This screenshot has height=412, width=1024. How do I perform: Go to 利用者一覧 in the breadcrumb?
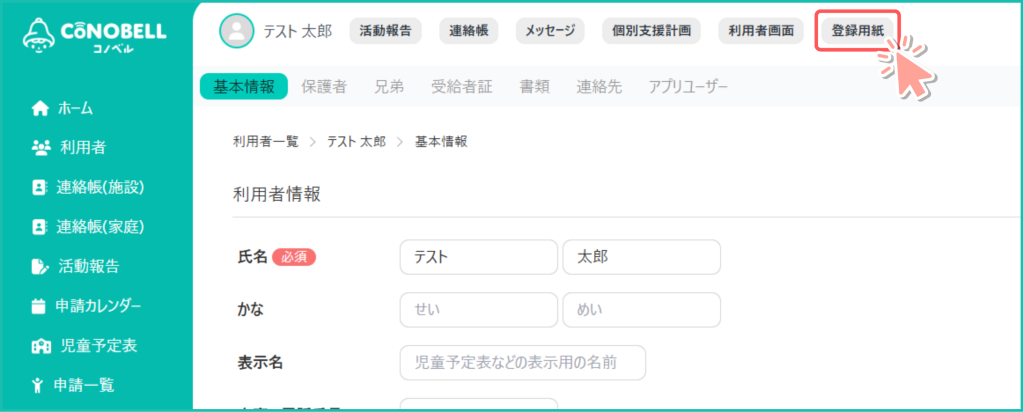coord(265,141)
